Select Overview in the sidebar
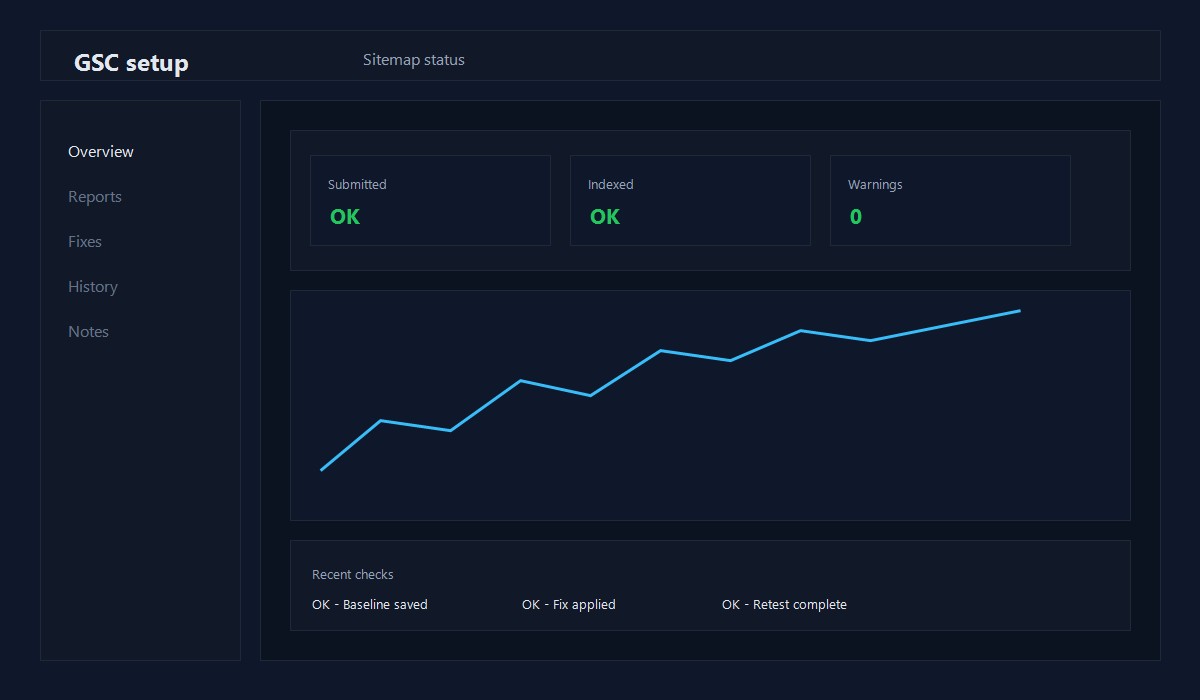 tap(100, 151)
